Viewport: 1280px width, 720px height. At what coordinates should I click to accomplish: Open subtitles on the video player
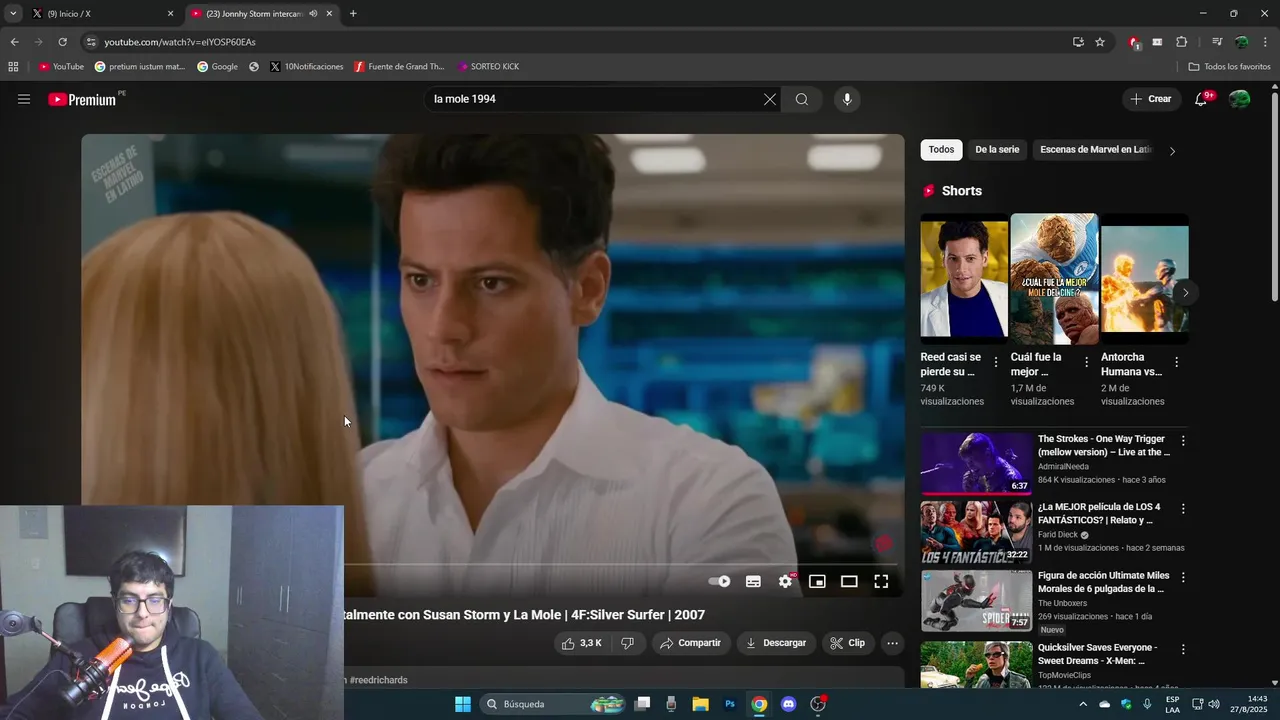pos(753,581)
